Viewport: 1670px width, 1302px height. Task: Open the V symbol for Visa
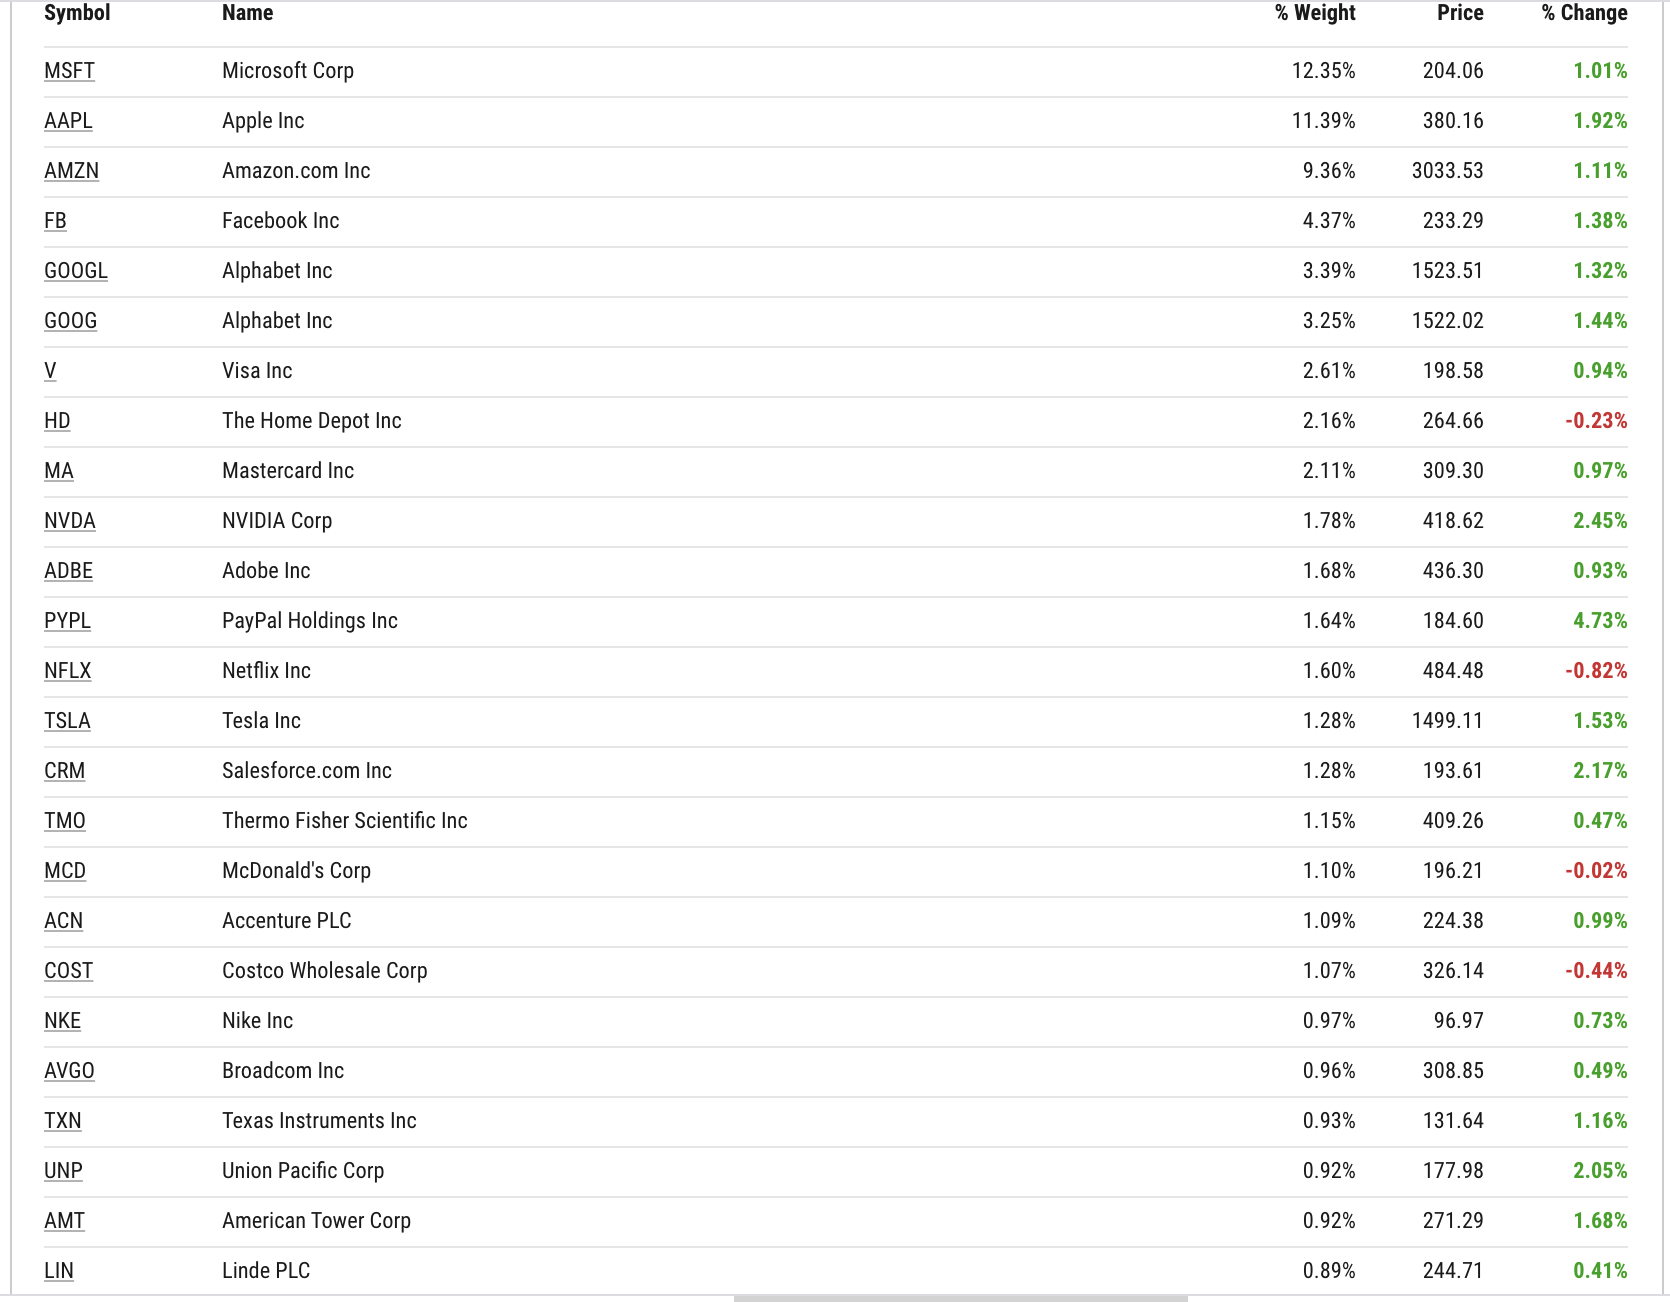pos(50,371)
